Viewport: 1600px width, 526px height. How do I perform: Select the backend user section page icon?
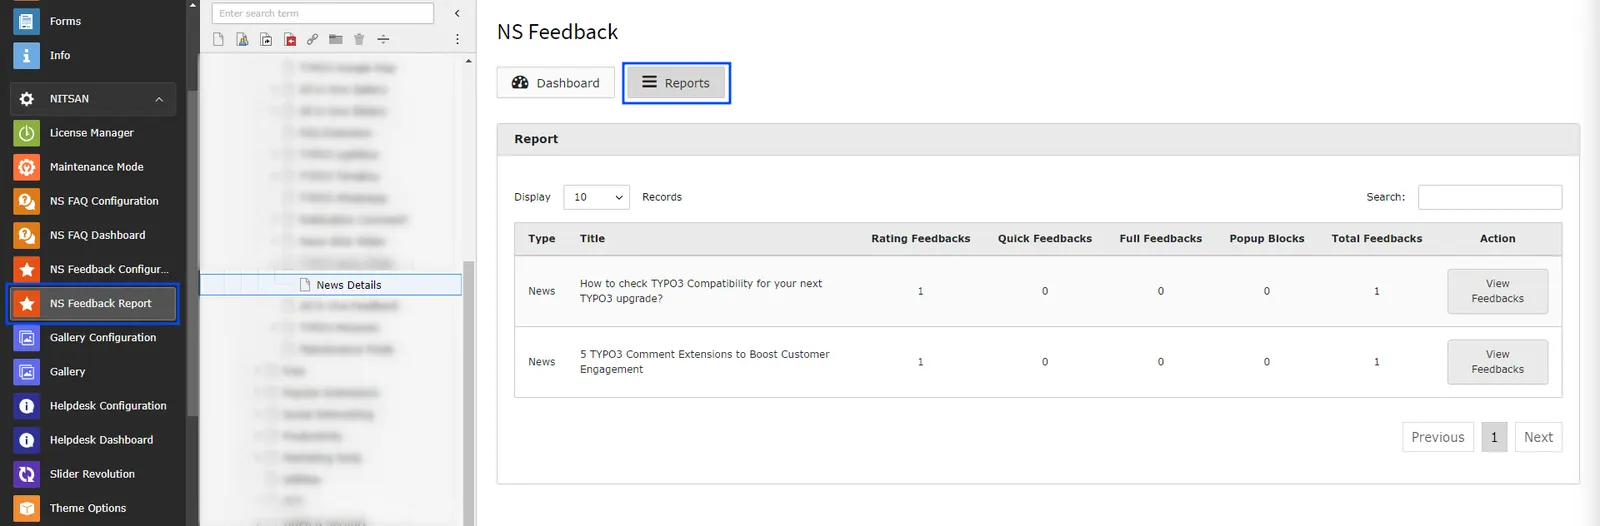pyautogui.click(x=242, y=39)
